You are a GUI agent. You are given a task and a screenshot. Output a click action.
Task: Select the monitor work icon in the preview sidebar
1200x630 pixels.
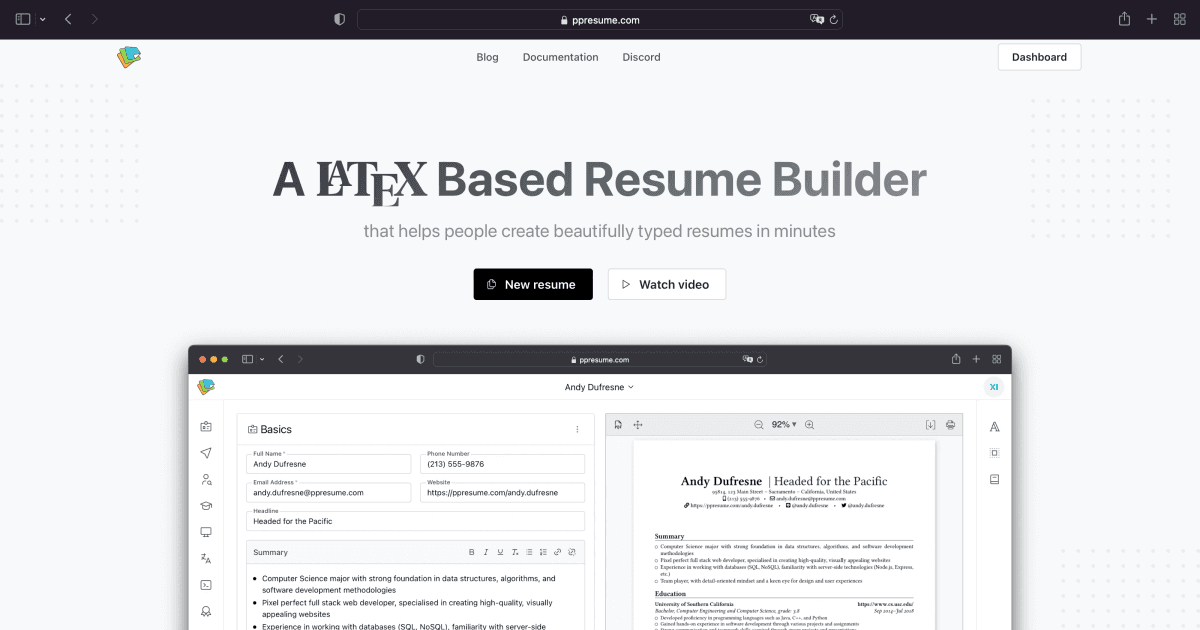206,532
